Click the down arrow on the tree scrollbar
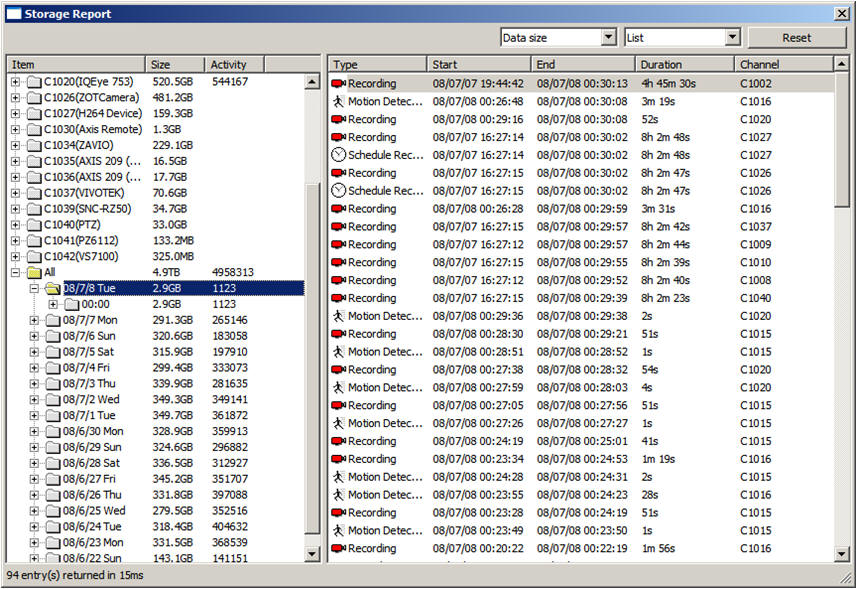Screen dimensions: 857x589 pyautogui.click(x=312, y=553)
